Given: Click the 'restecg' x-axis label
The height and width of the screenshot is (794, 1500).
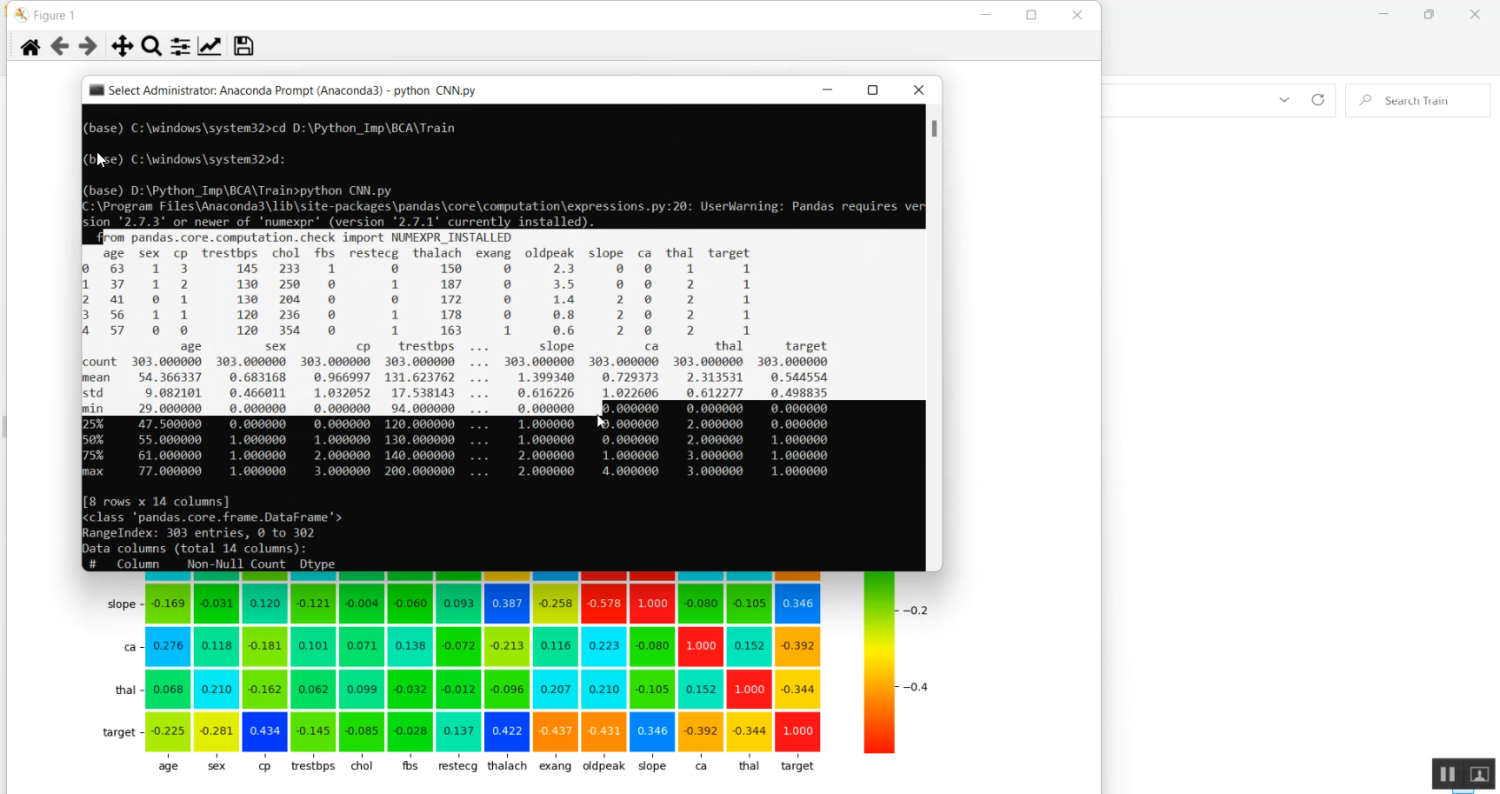Looking at the screenshot, I should click(x=458, y=766).
